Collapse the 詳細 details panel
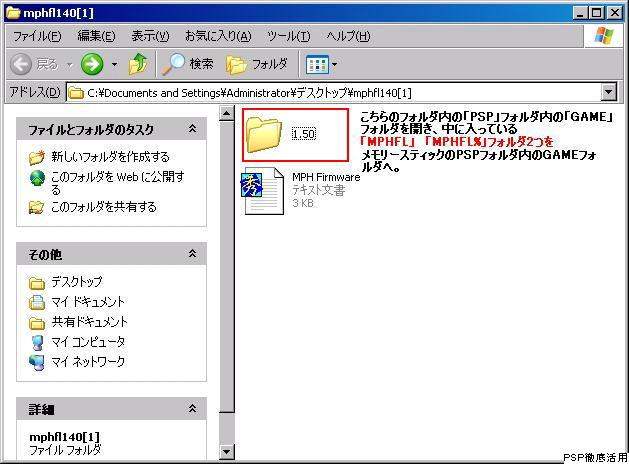629x464 pixels. [x=193, y=409]
